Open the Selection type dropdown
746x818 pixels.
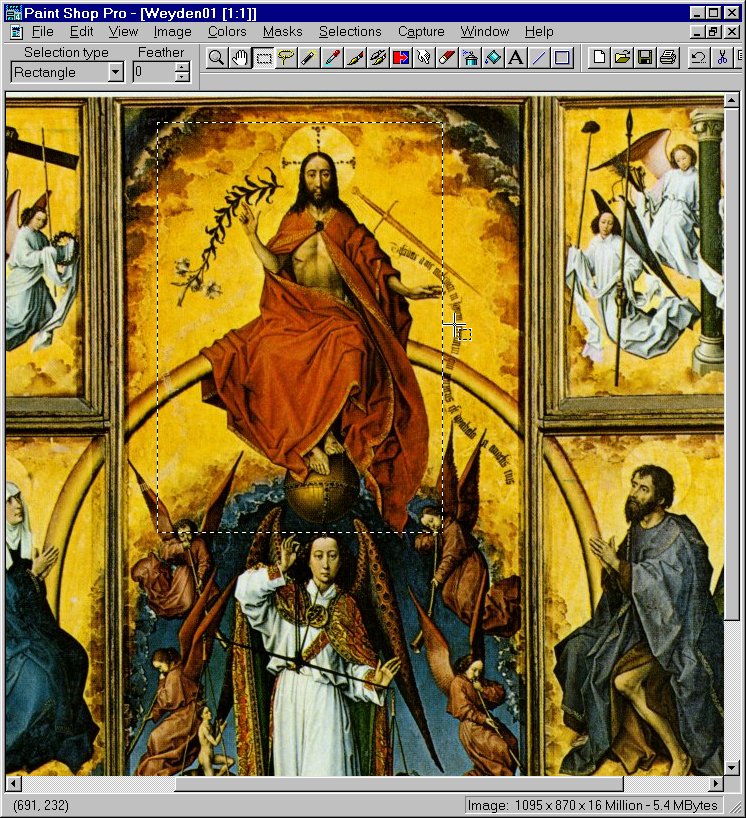[x=115, y=72]
